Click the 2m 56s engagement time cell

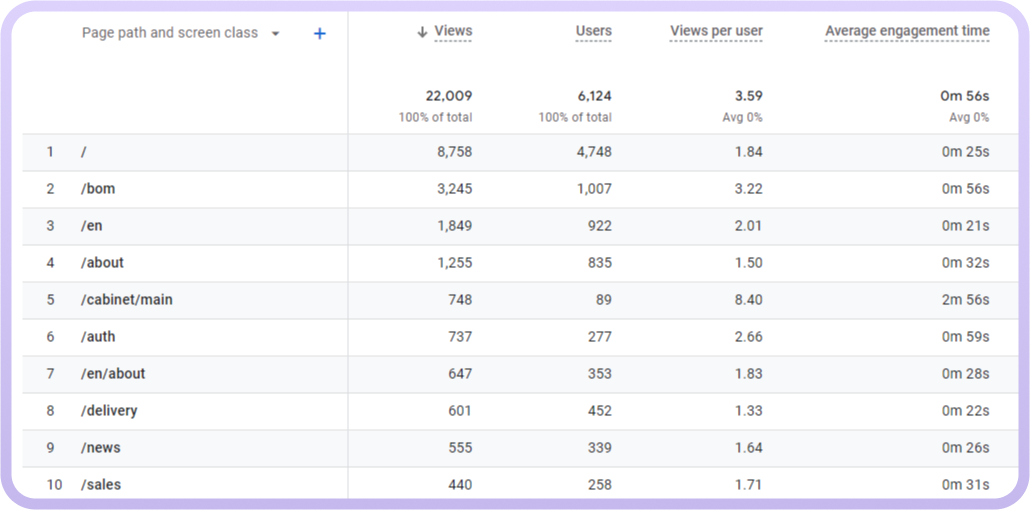[x=965, y=300]
